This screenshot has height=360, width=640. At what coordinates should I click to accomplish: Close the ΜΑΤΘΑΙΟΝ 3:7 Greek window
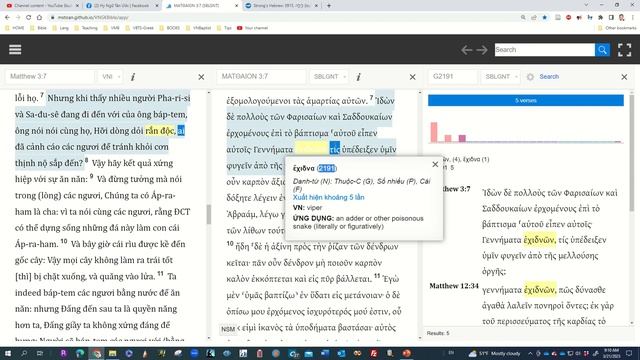[x=413, y=77]
